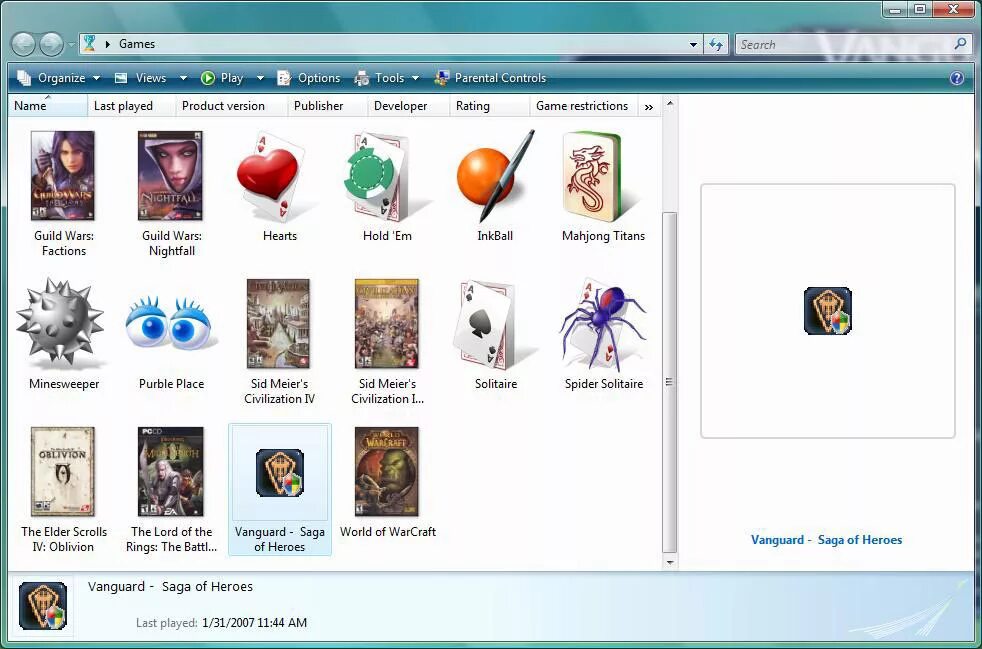Open the Help question mark icon

(x=957, y=78)
